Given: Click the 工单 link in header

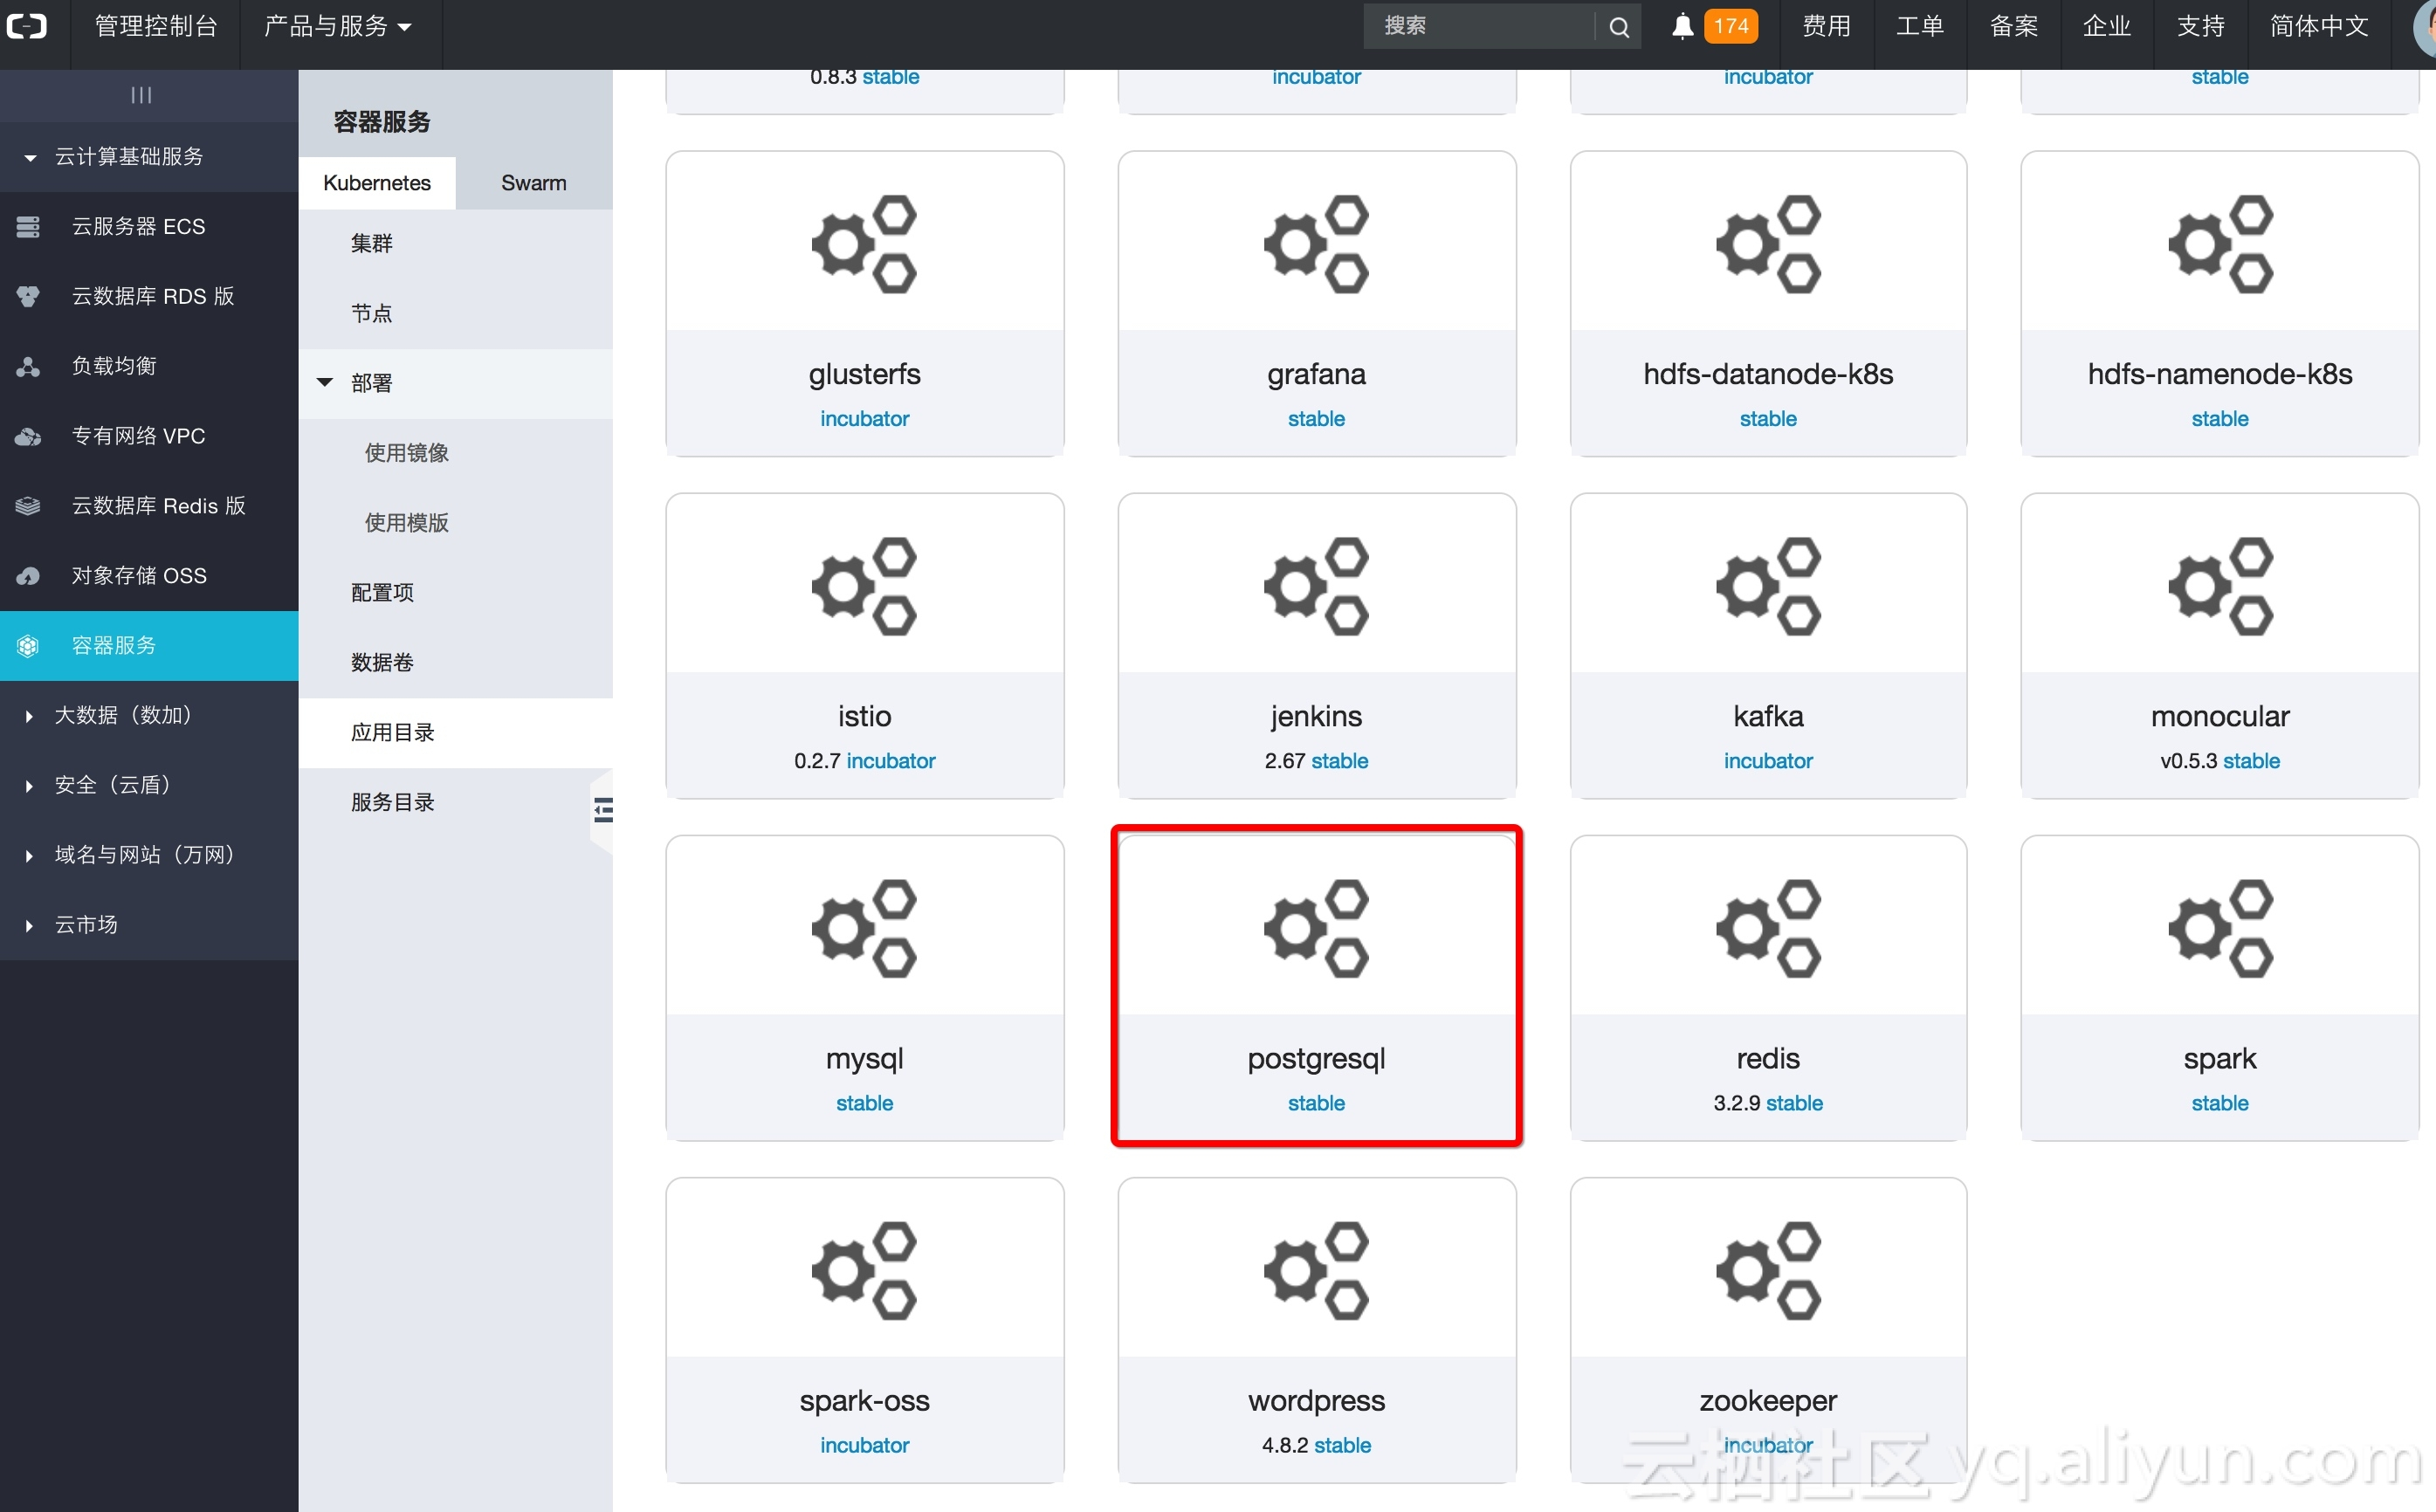Looking at the screenshot, I should pyautogui.click(x=1920, y=26).
